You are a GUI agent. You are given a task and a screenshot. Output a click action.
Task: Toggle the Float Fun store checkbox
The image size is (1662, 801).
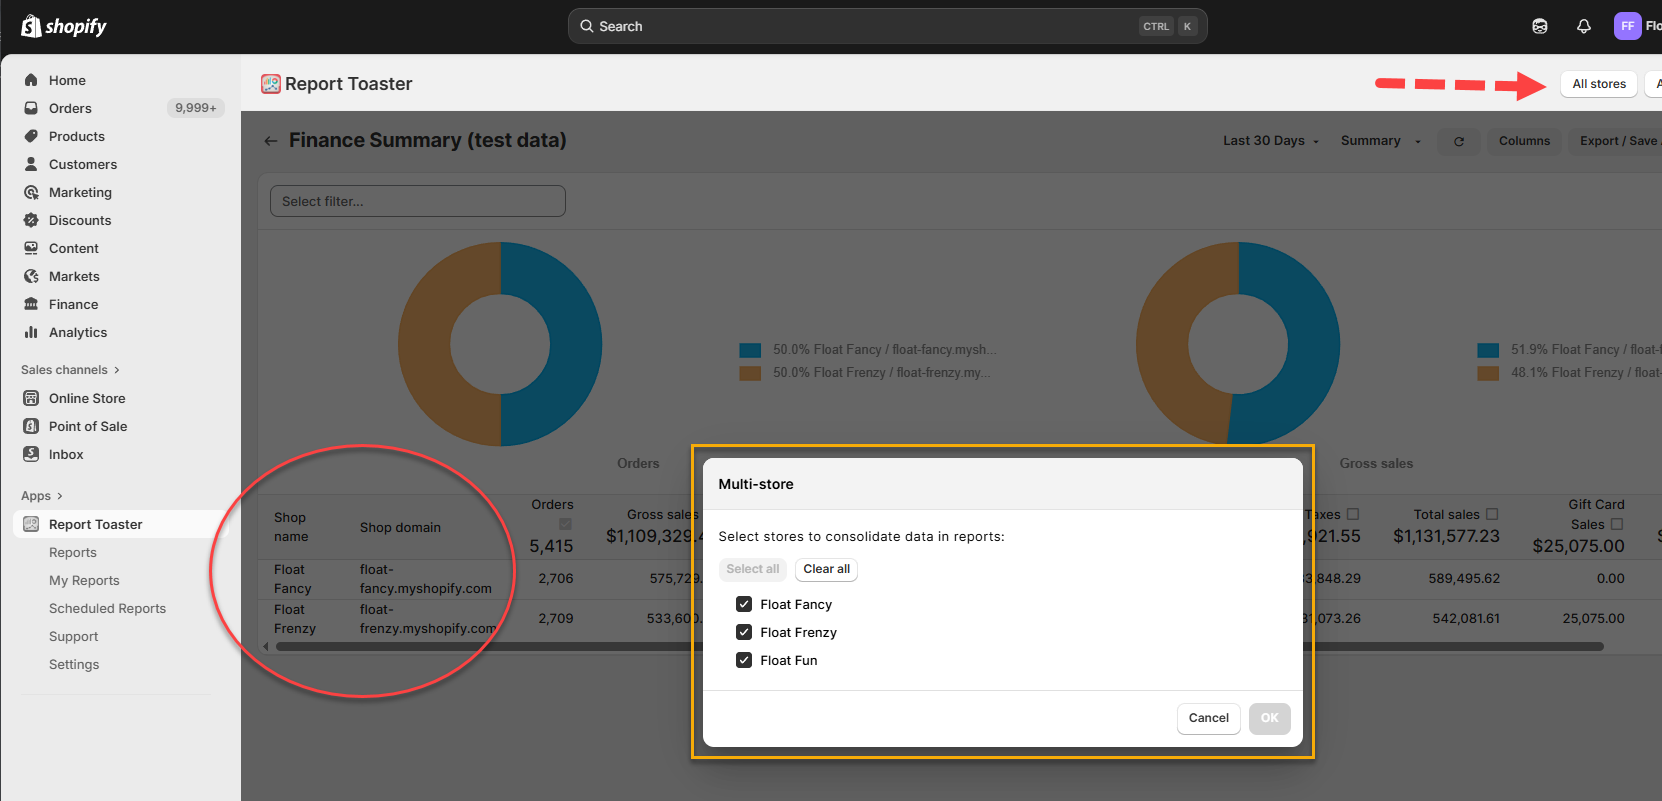click(744, 660)
